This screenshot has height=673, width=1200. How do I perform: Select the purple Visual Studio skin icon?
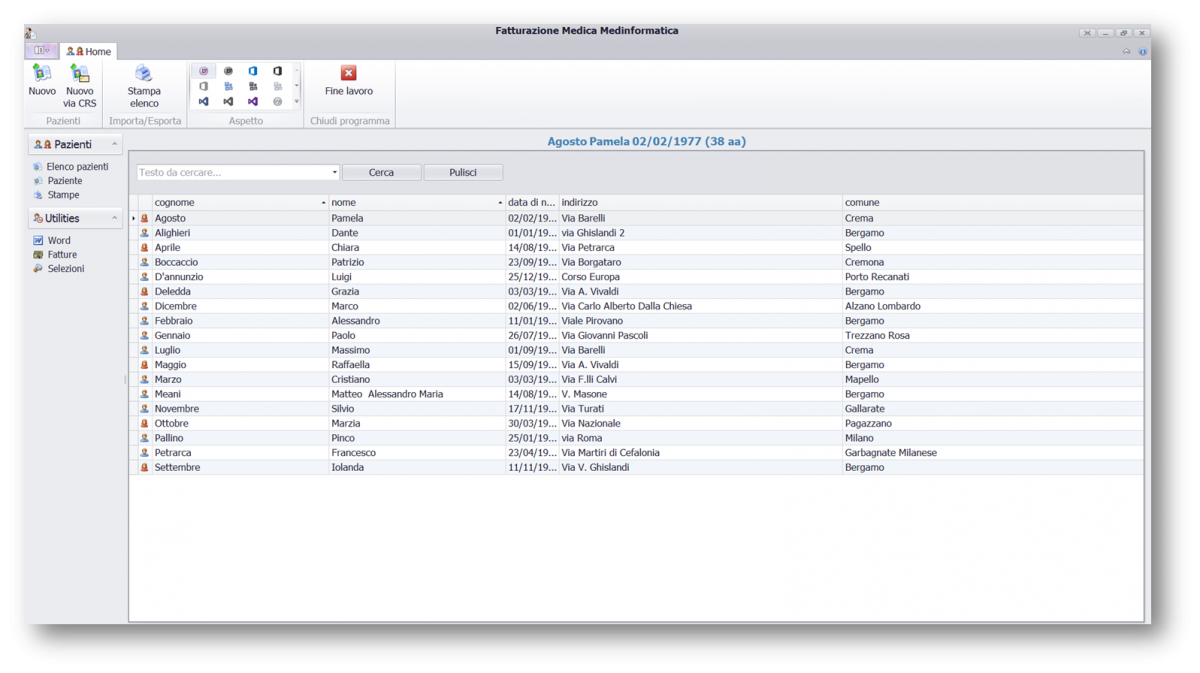pyautogui.click(x=253, y=101)
